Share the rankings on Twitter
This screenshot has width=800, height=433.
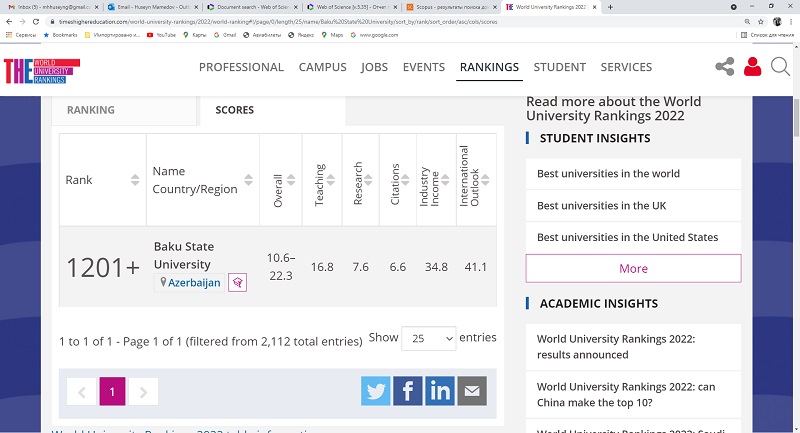pos(376,391)
